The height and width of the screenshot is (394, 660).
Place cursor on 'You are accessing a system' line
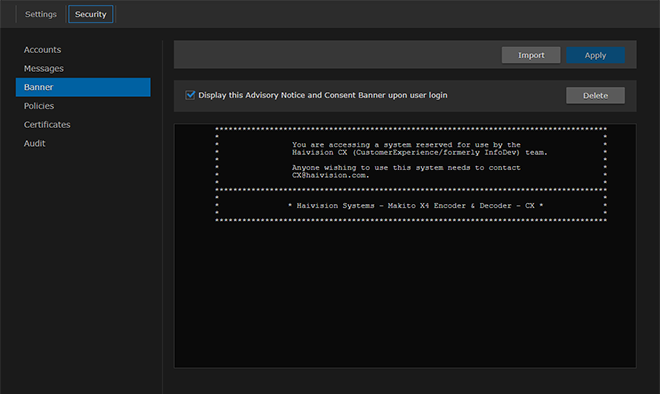[406, 145]
